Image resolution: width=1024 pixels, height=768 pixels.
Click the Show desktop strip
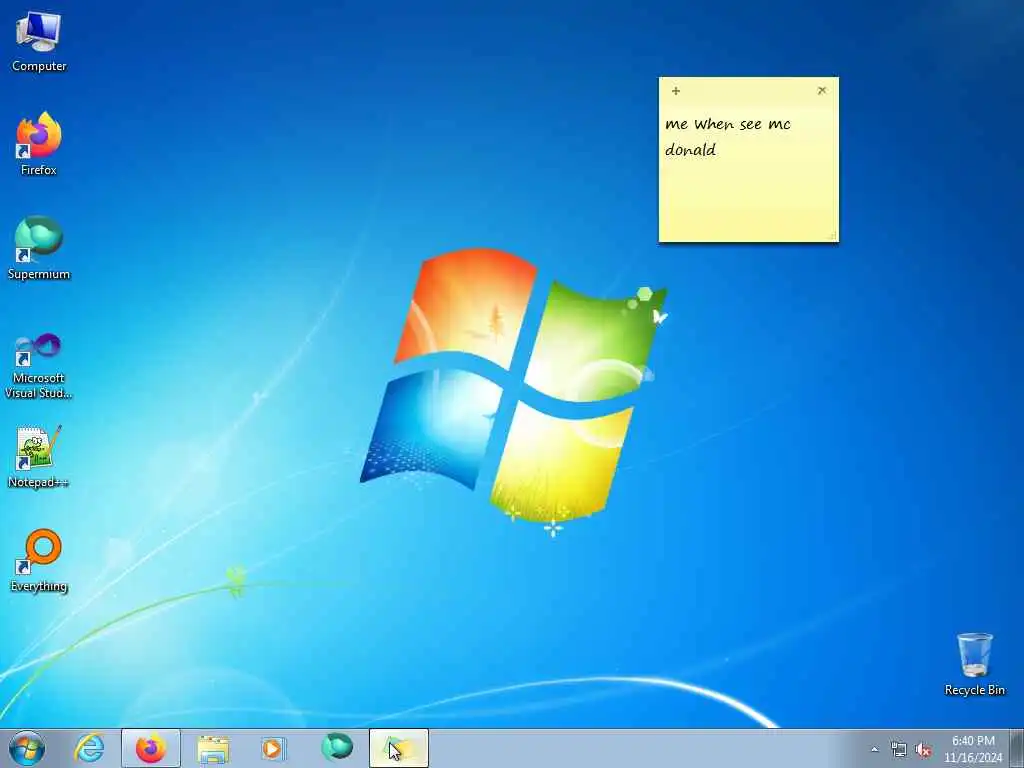(x=1017, y=748)
